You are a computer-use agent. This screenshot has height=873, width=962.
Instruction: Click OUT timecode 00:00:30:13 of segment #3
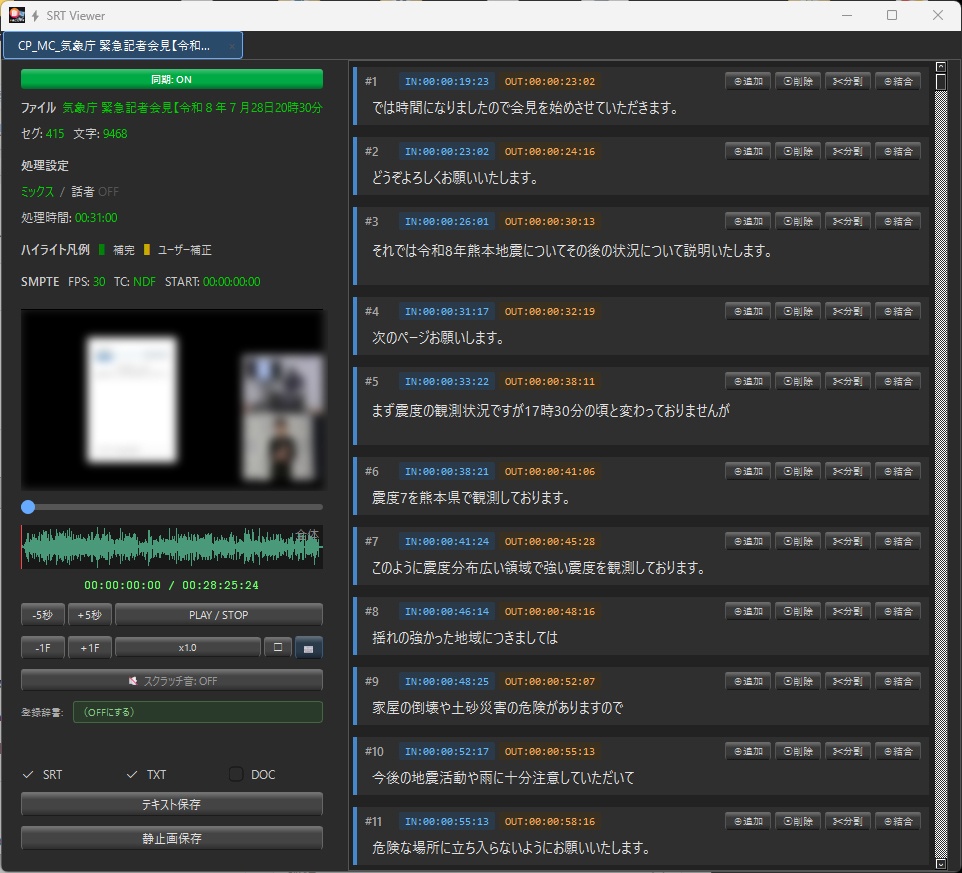pyautogui.click(x=550, y=221)
